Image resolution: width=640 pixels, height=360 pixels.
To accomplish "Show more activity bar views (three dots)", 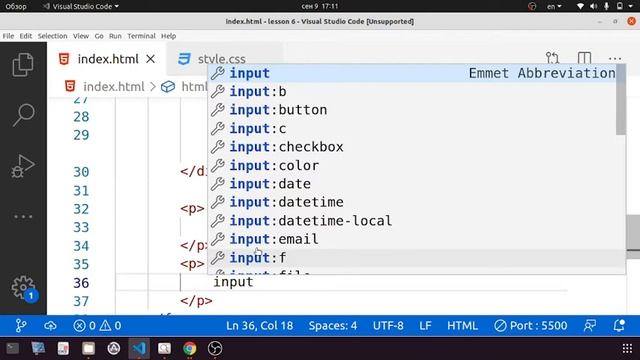I will coord(23,216).
